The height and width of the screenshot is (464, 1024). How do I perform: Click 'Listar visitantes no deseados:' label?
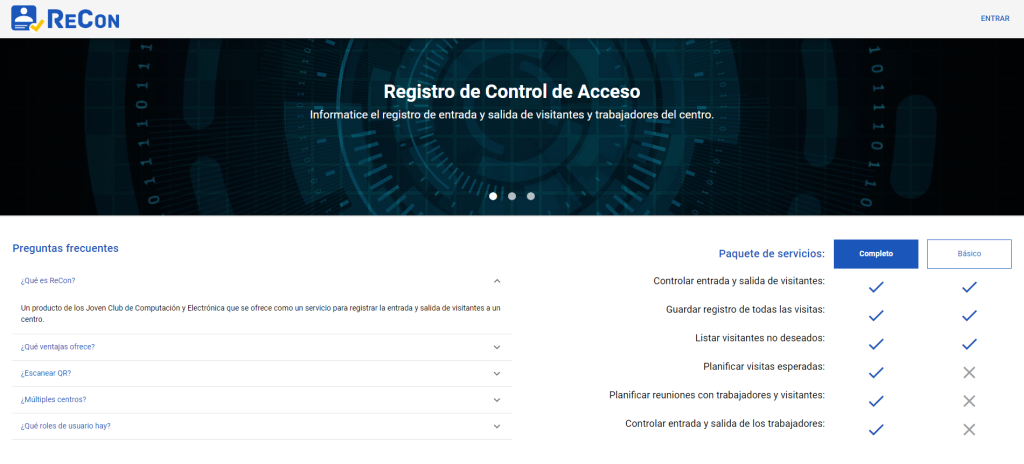(760, 338)
